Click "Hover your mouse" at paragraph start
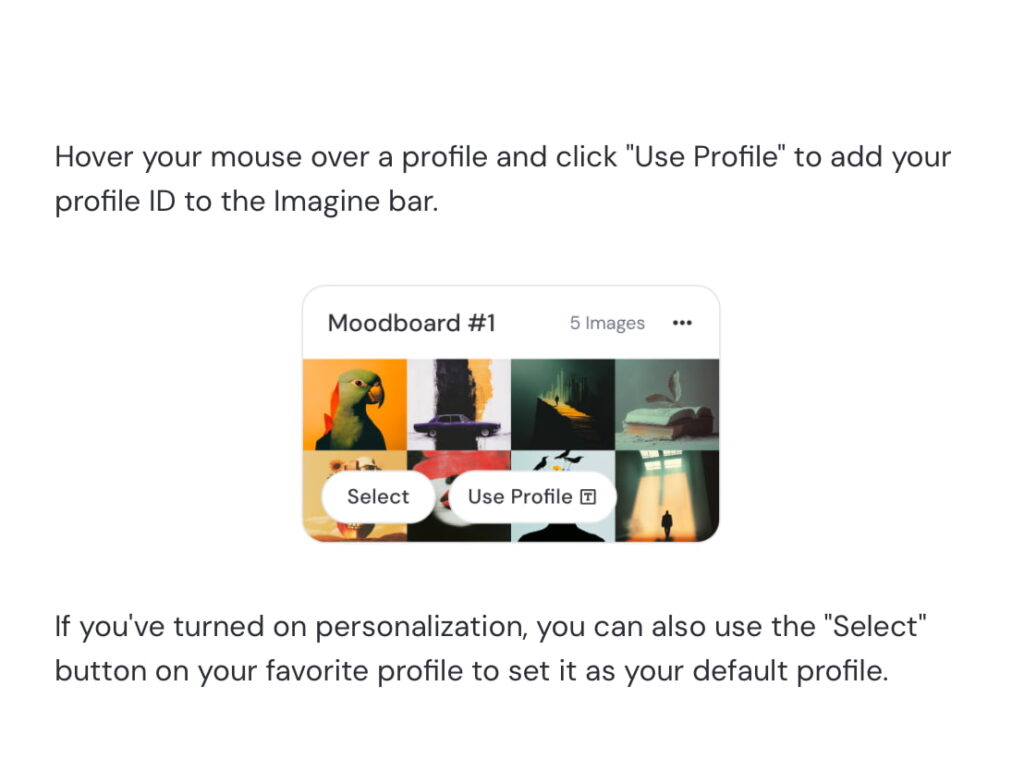 click(178, 157)
